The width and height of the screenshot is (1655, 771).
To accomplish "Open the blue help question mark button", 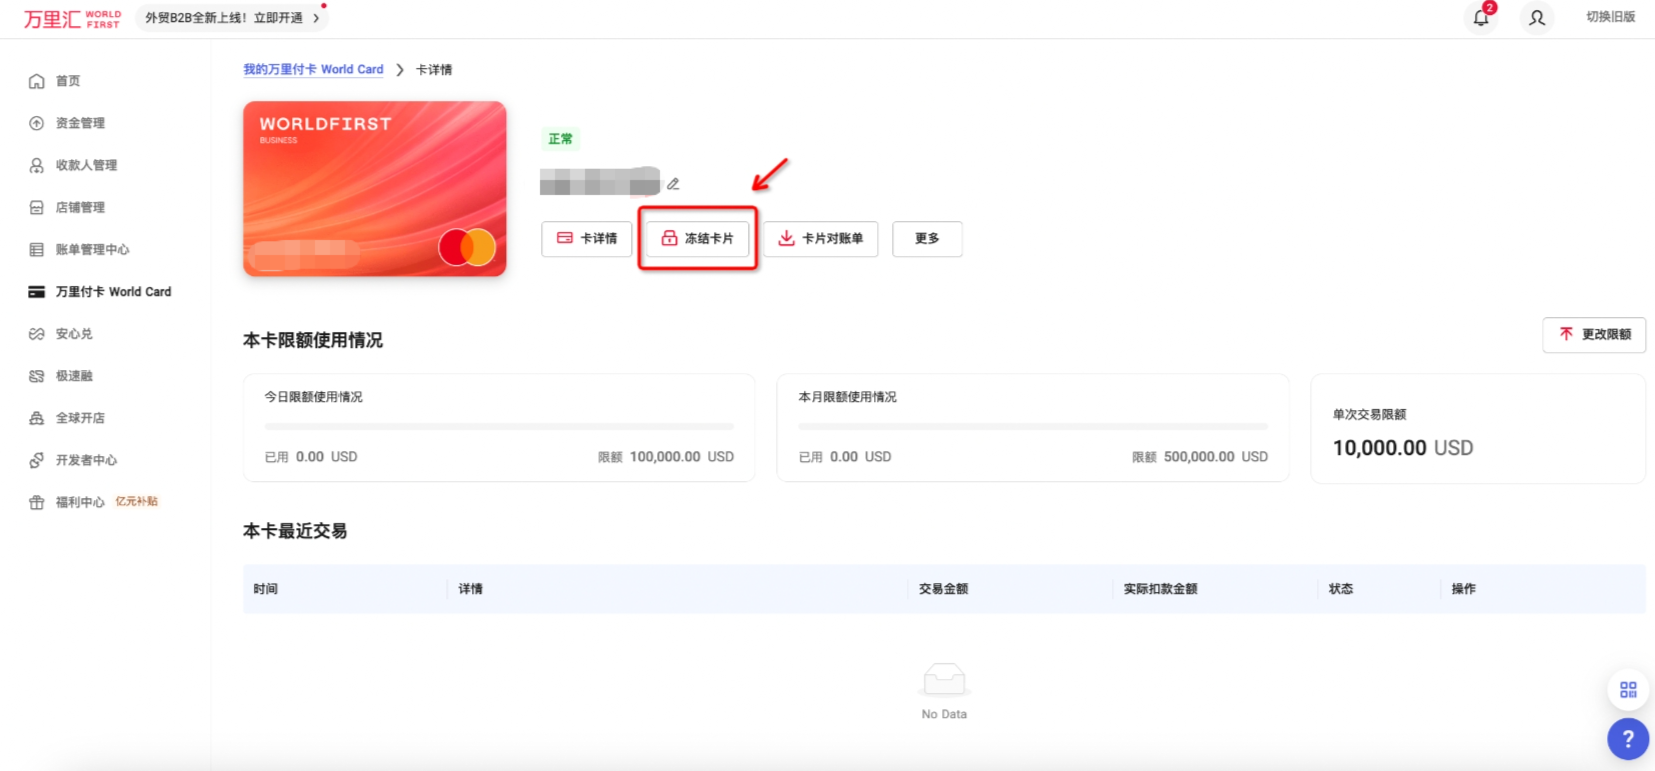I will [x=1627, y=739].
